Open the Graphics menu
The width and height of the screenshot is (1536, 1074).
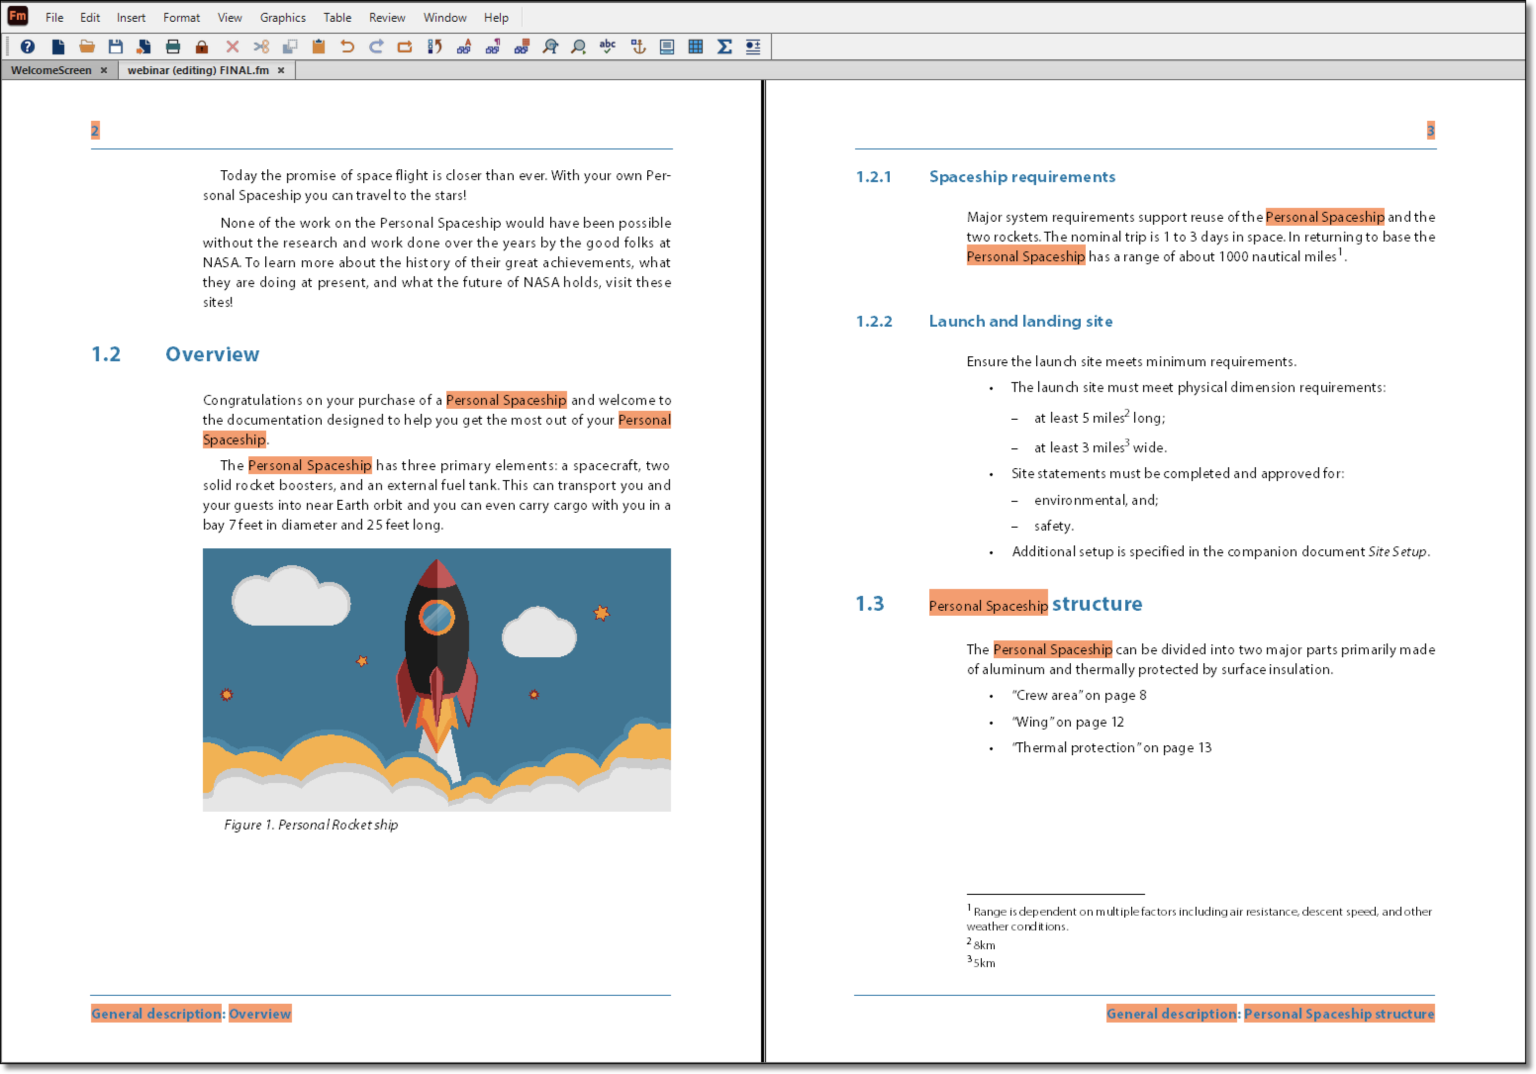point(282,17)
